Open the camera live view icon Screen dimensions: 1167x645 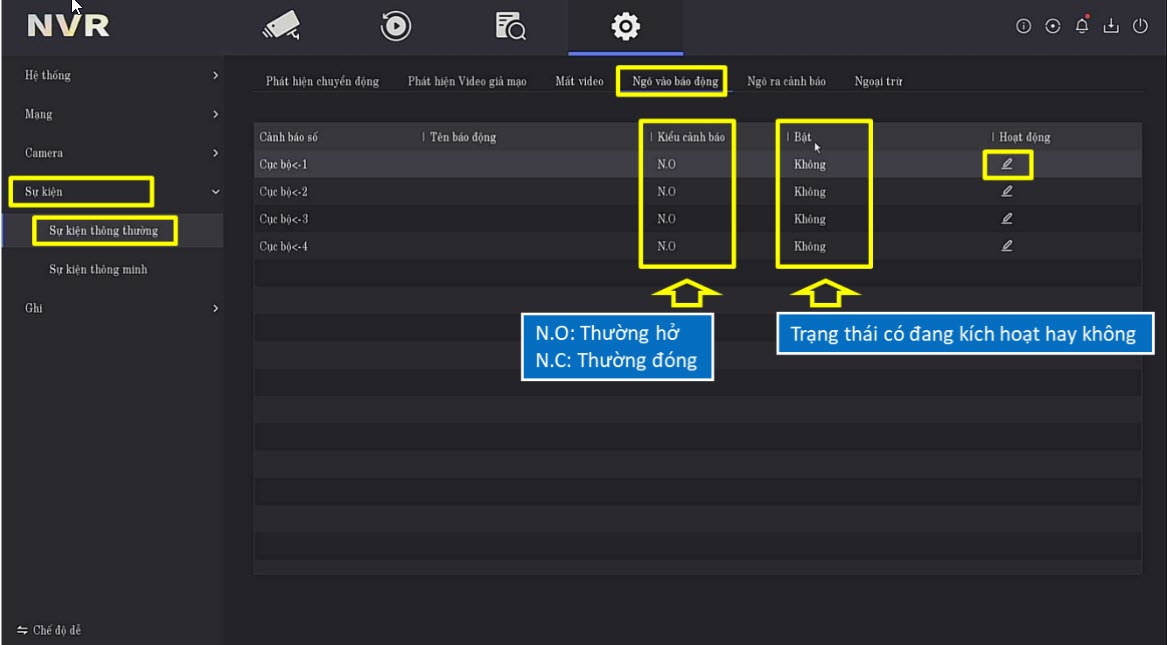point(281,26)
